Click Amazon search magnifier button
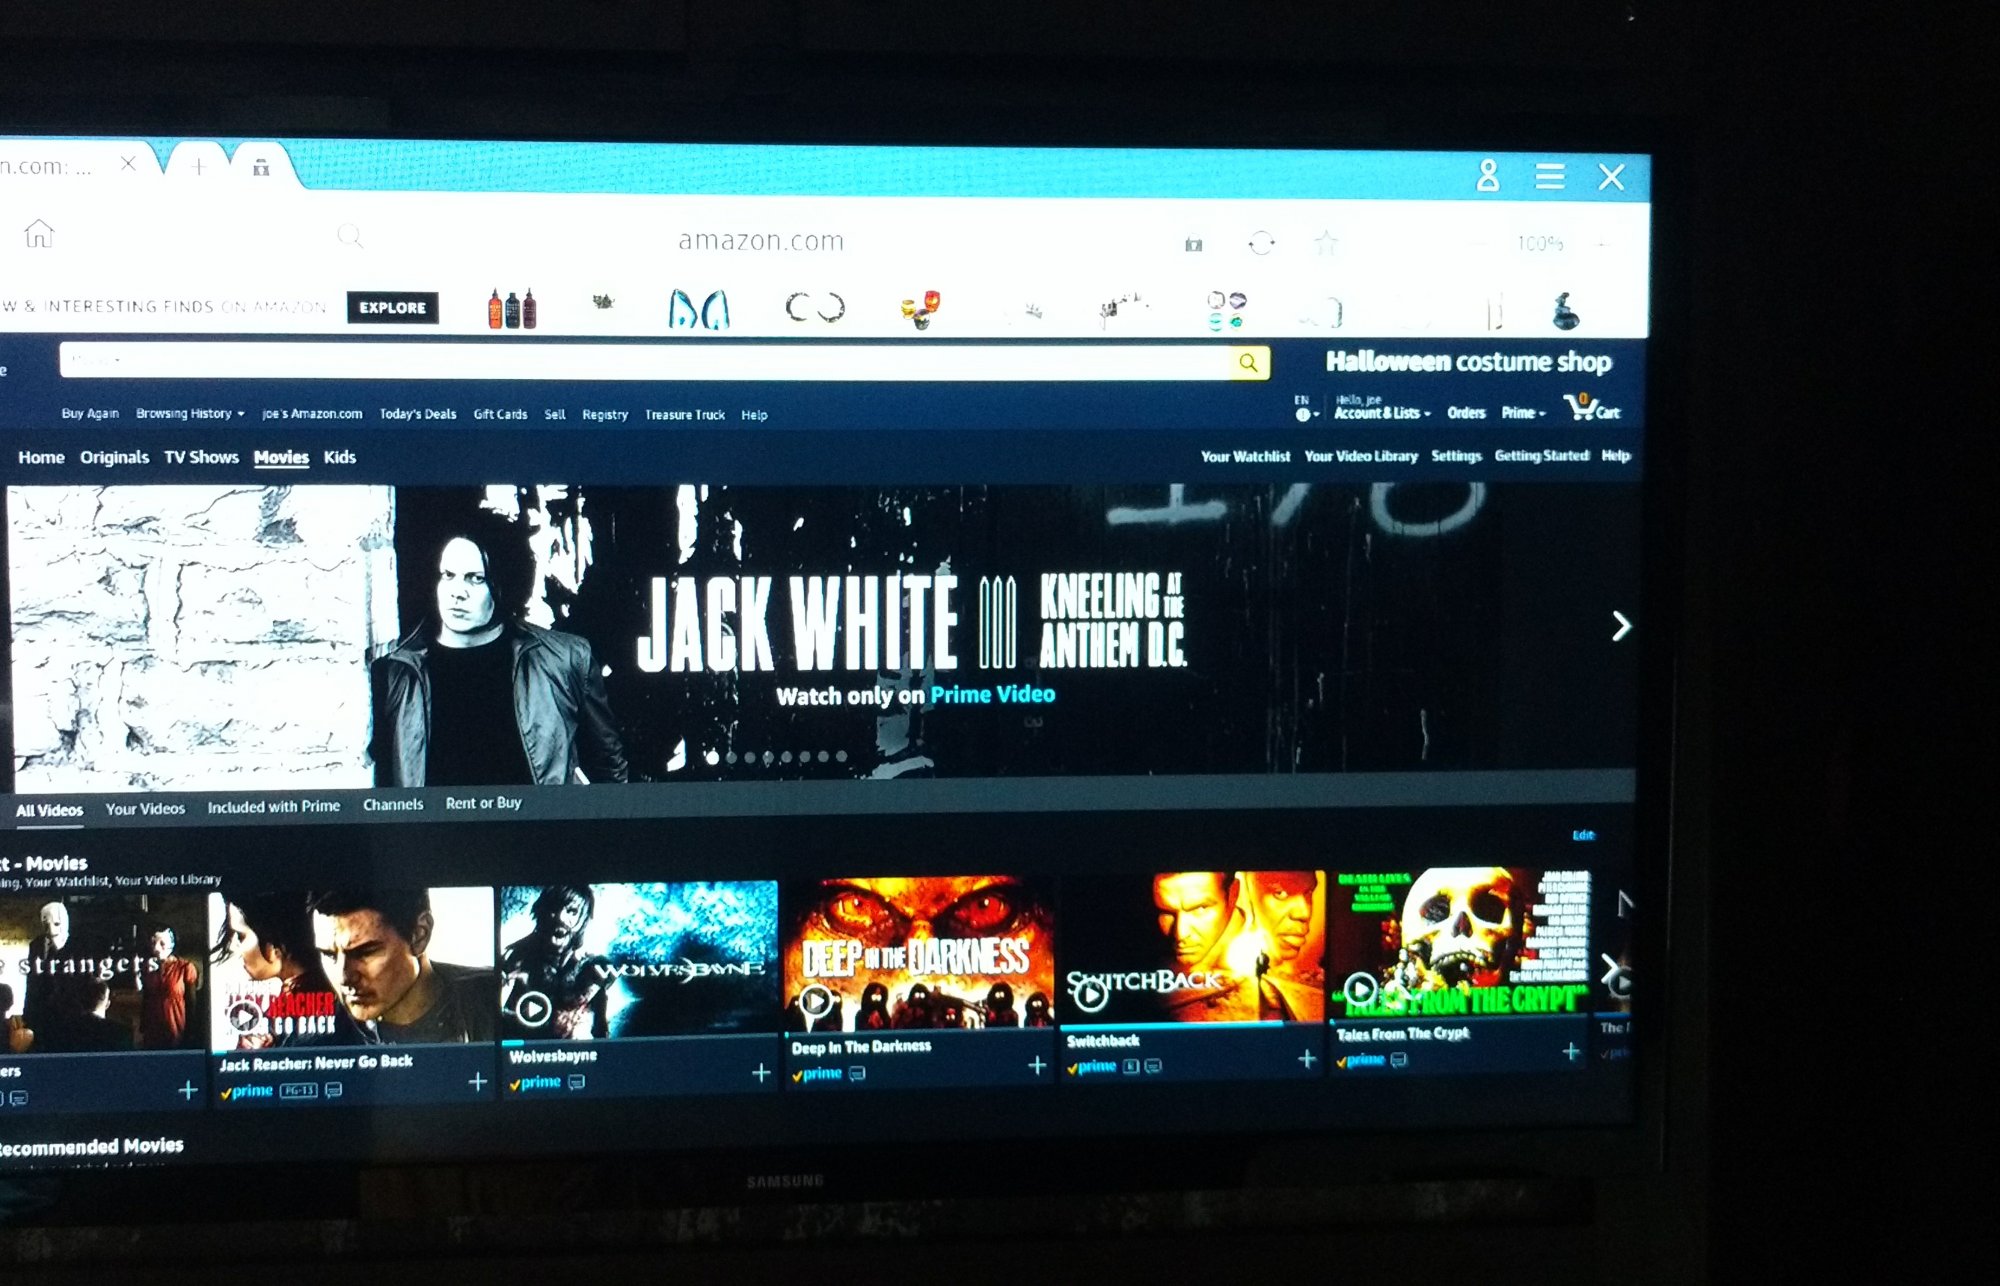Screen dimensions: 2000x1286 click(1249, 363)
